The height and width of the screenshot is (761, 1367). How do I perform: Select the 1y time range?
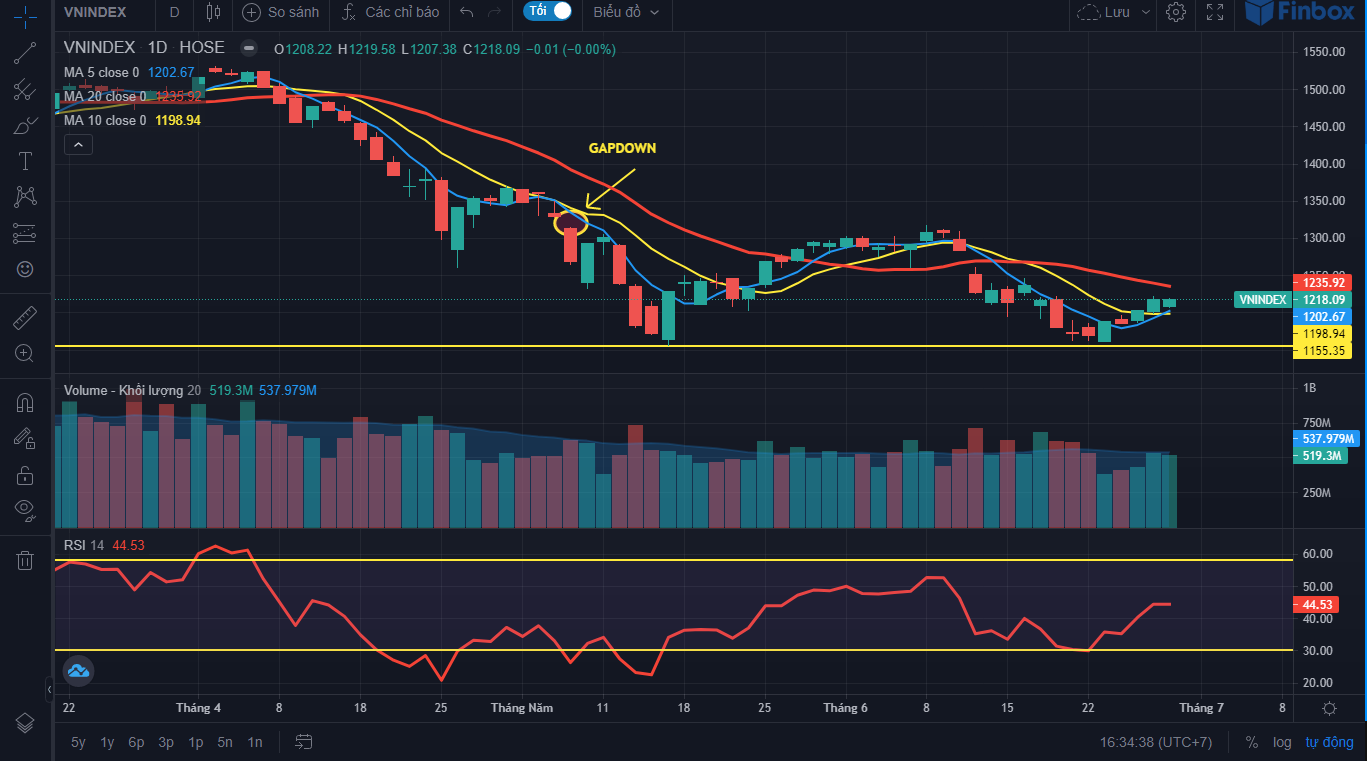coord(107,742)
